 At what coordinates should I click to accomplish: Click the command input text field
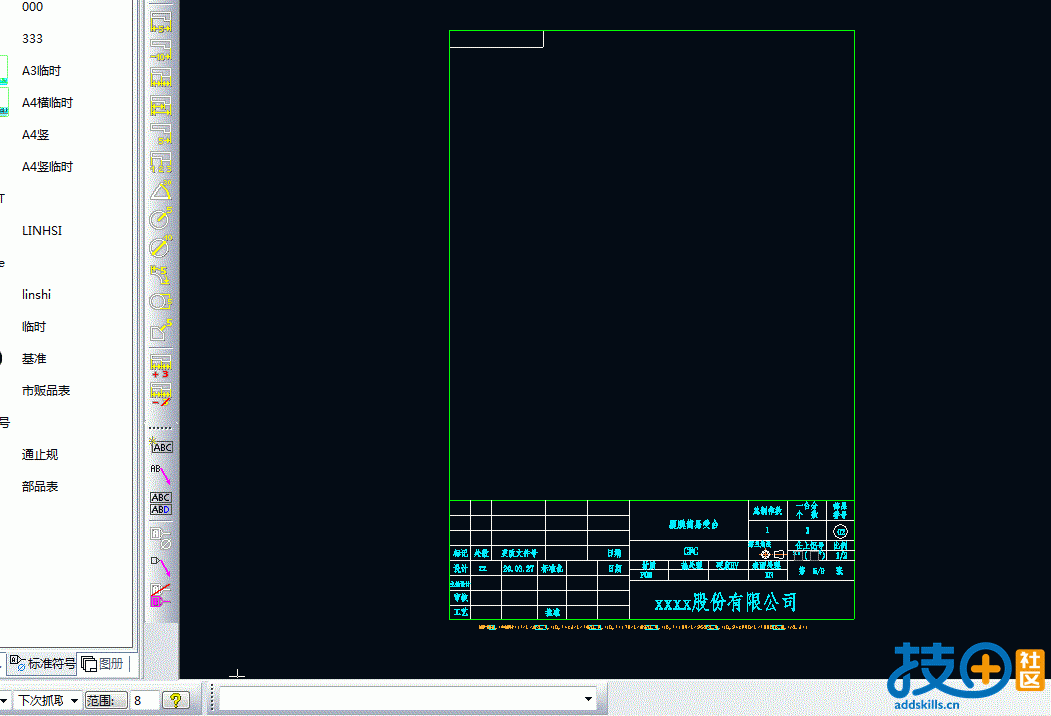pos(401,699)
